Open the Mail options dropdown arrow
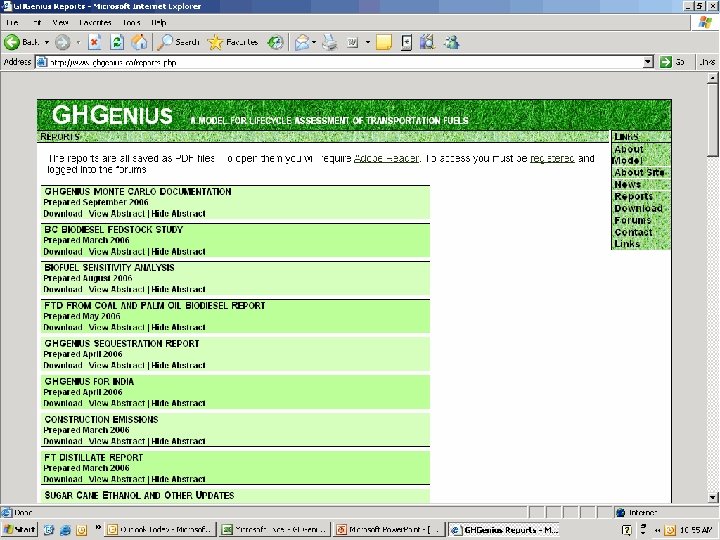This screenshot has width=720, height=540. tap(314, 42)
